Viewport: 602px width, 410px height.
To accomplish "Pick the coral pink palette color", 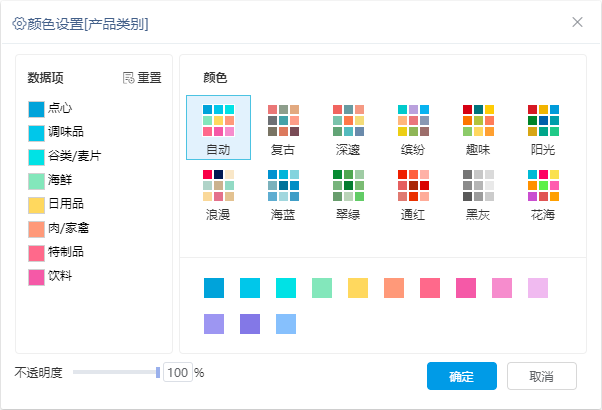I will pyautogui.click(x=430, y=288).
